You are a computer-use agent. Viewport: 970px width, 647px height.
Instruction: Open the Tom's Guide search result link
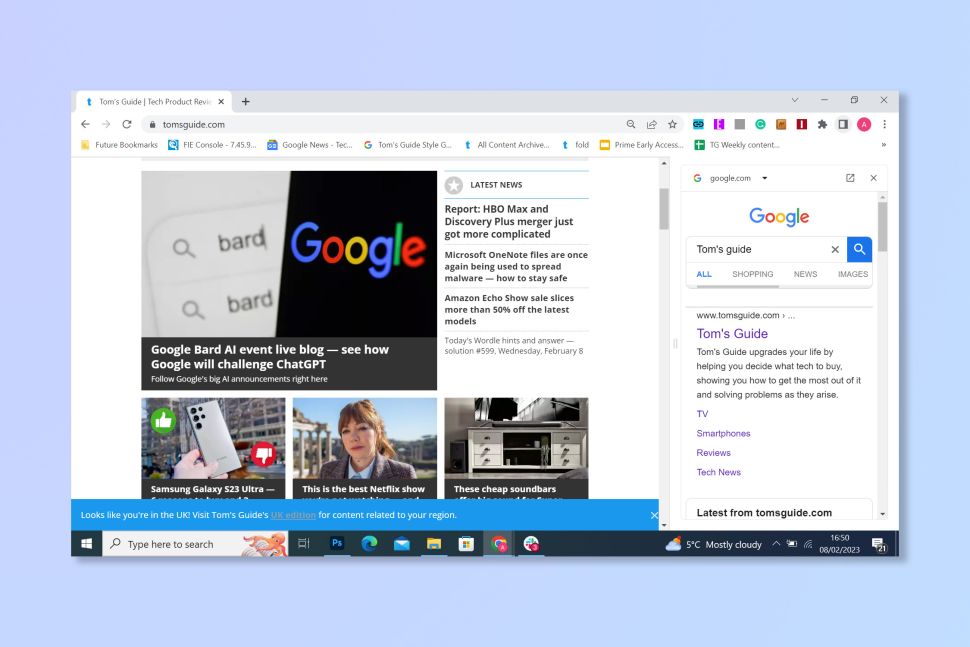pyautogui.click(x=732, y=333)
